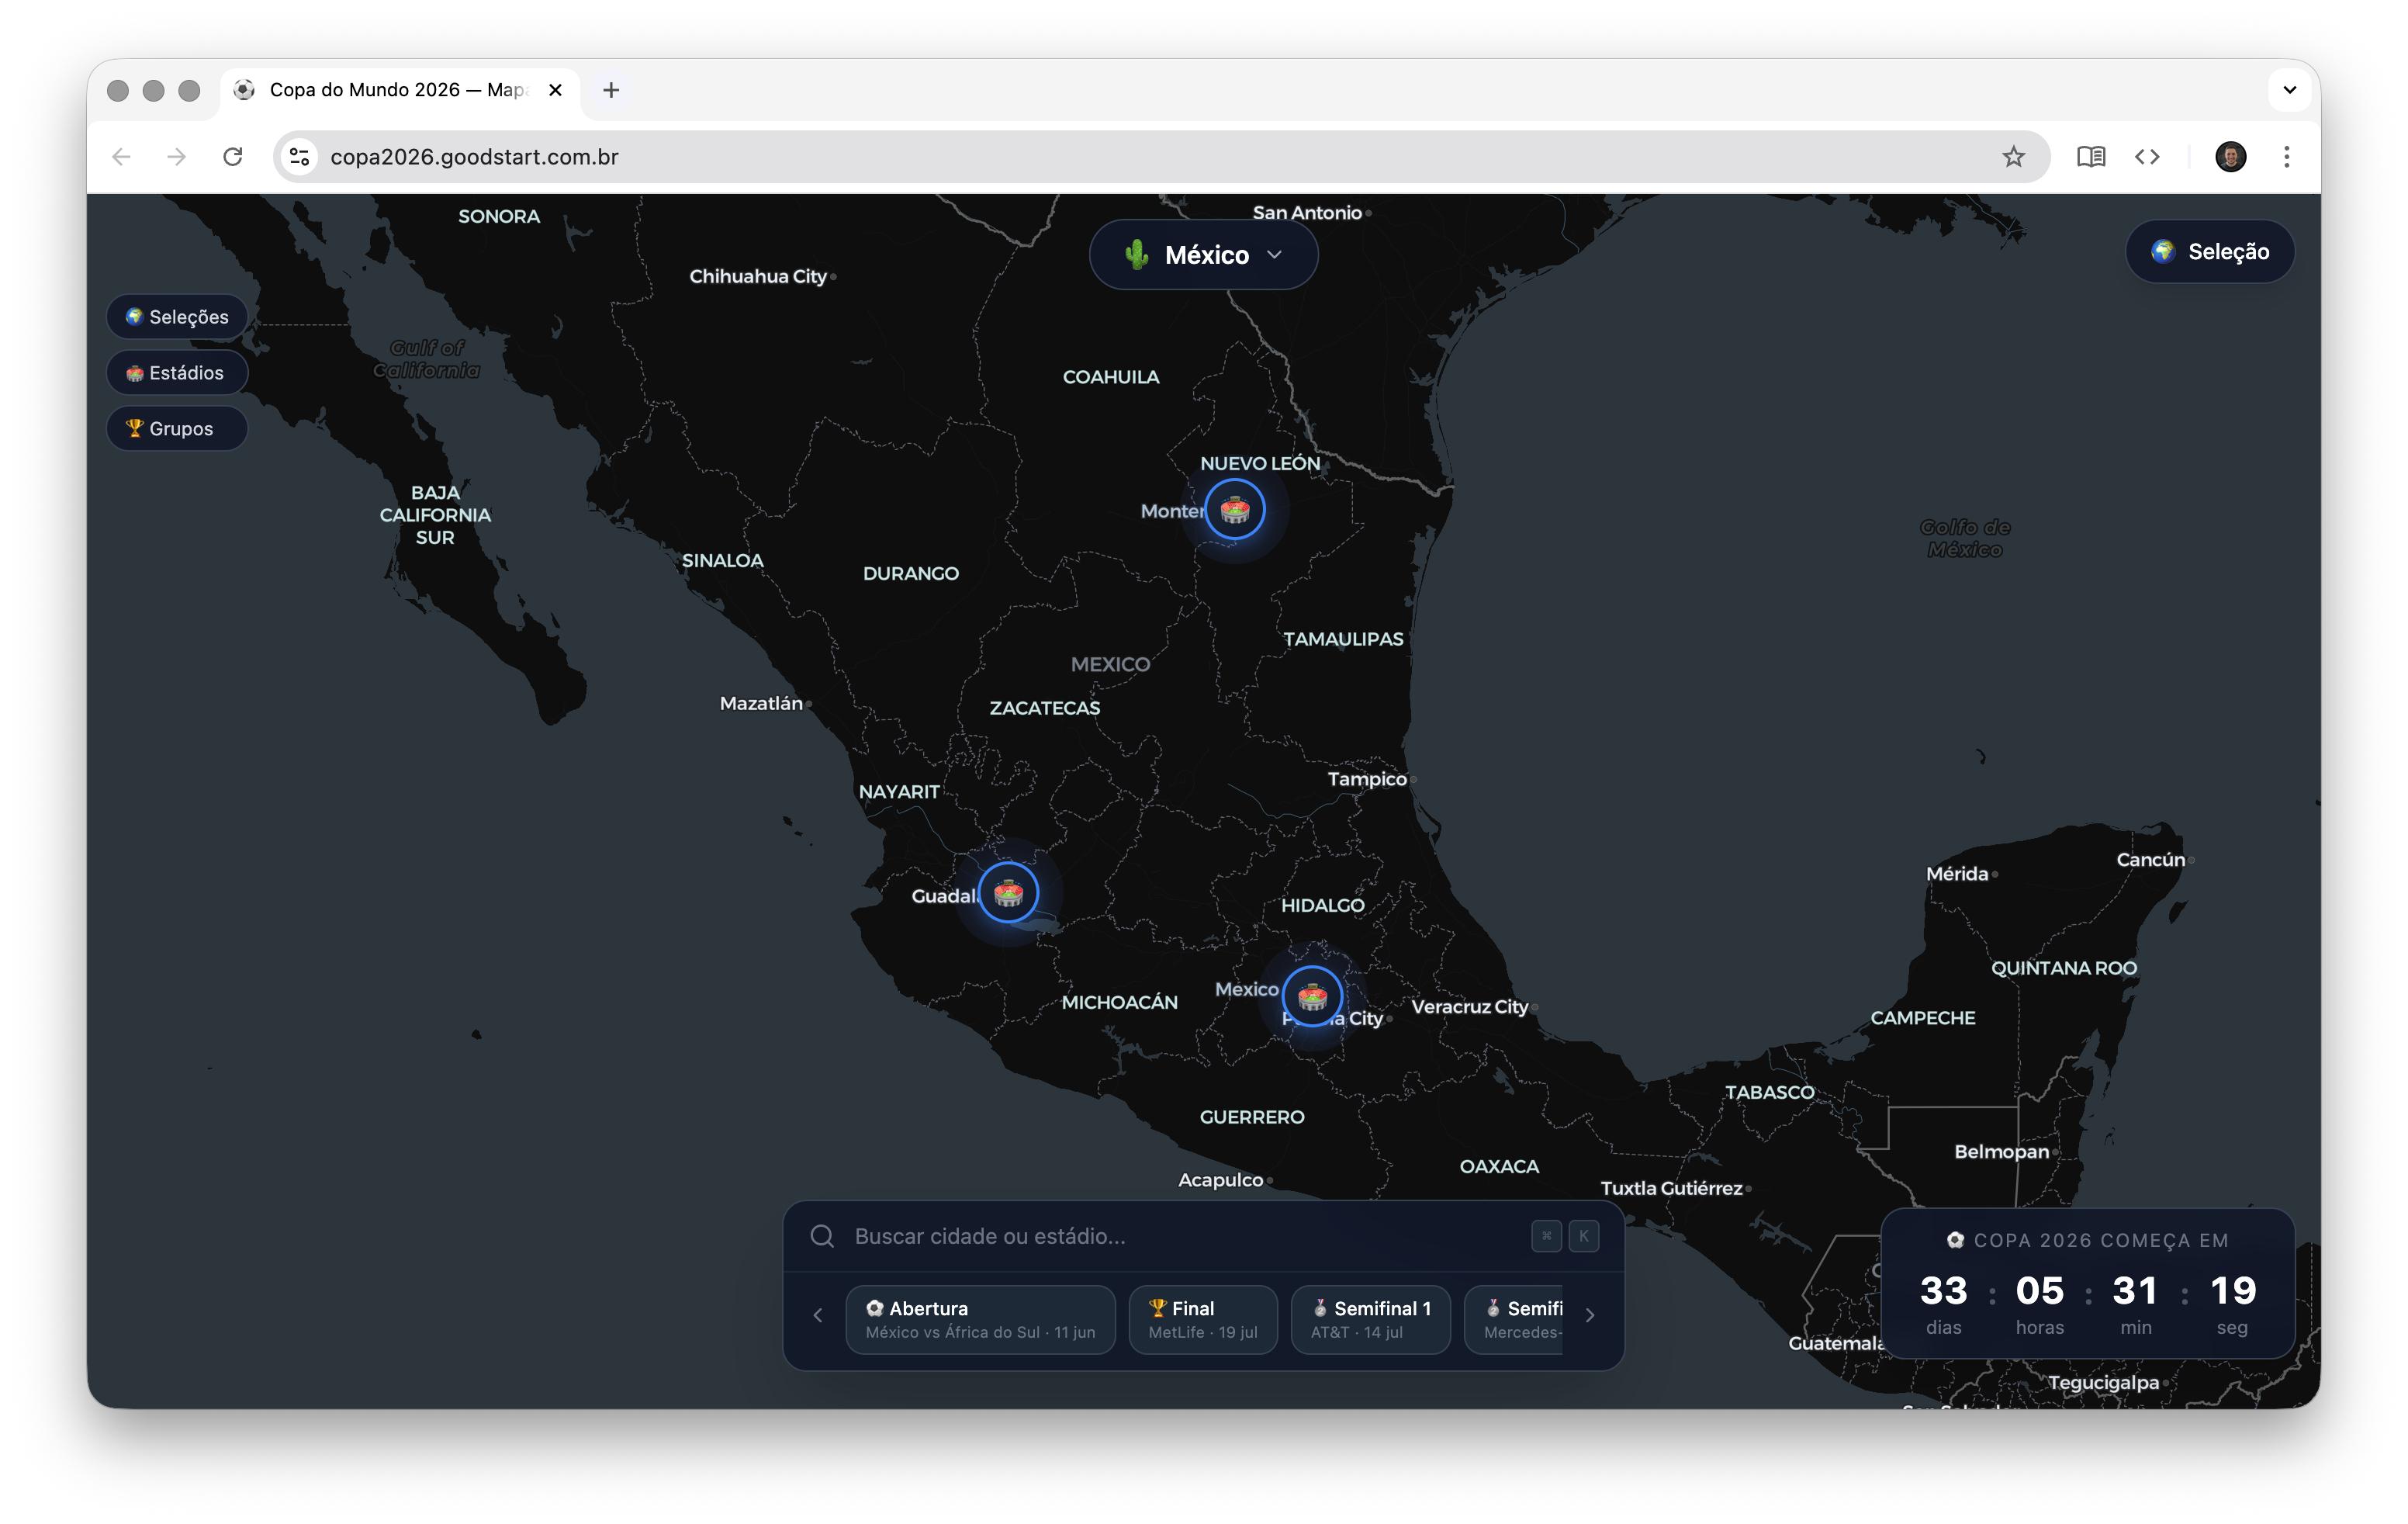2408x1524 pixels.
Task: Select the Semifinal 1 AT&T chip
Action: pyautogui.click(x=1371, y=1320)
